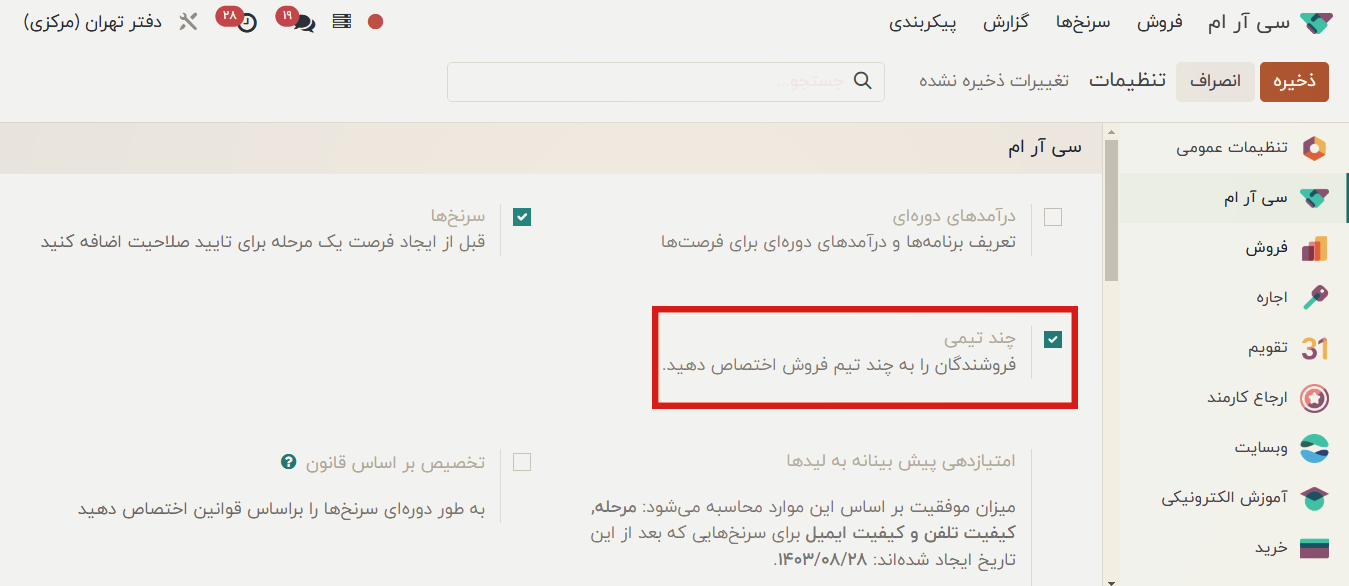
Task: Open فروش settings via its chart icon
Action: (1316, 247)
